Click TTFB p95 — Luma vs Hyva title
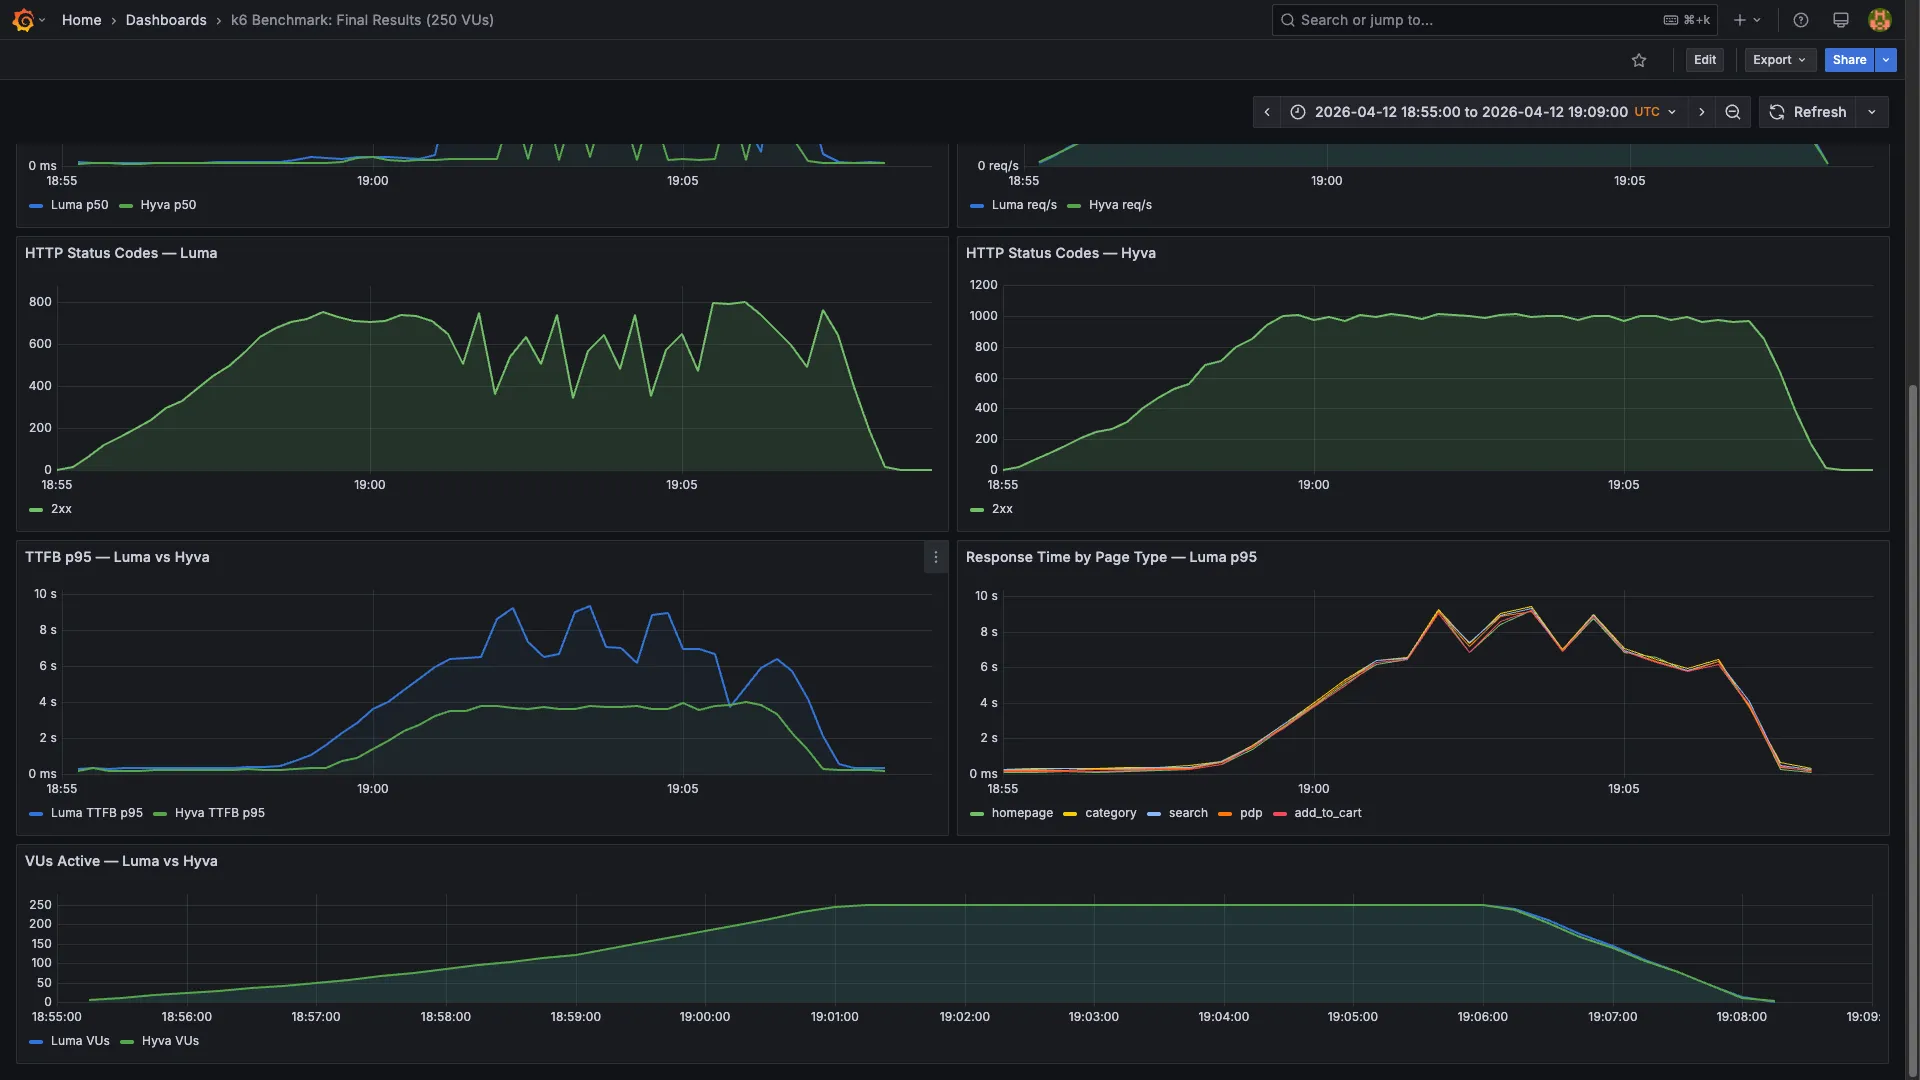Screen dimensions: 1920x1080 [117, 557]
